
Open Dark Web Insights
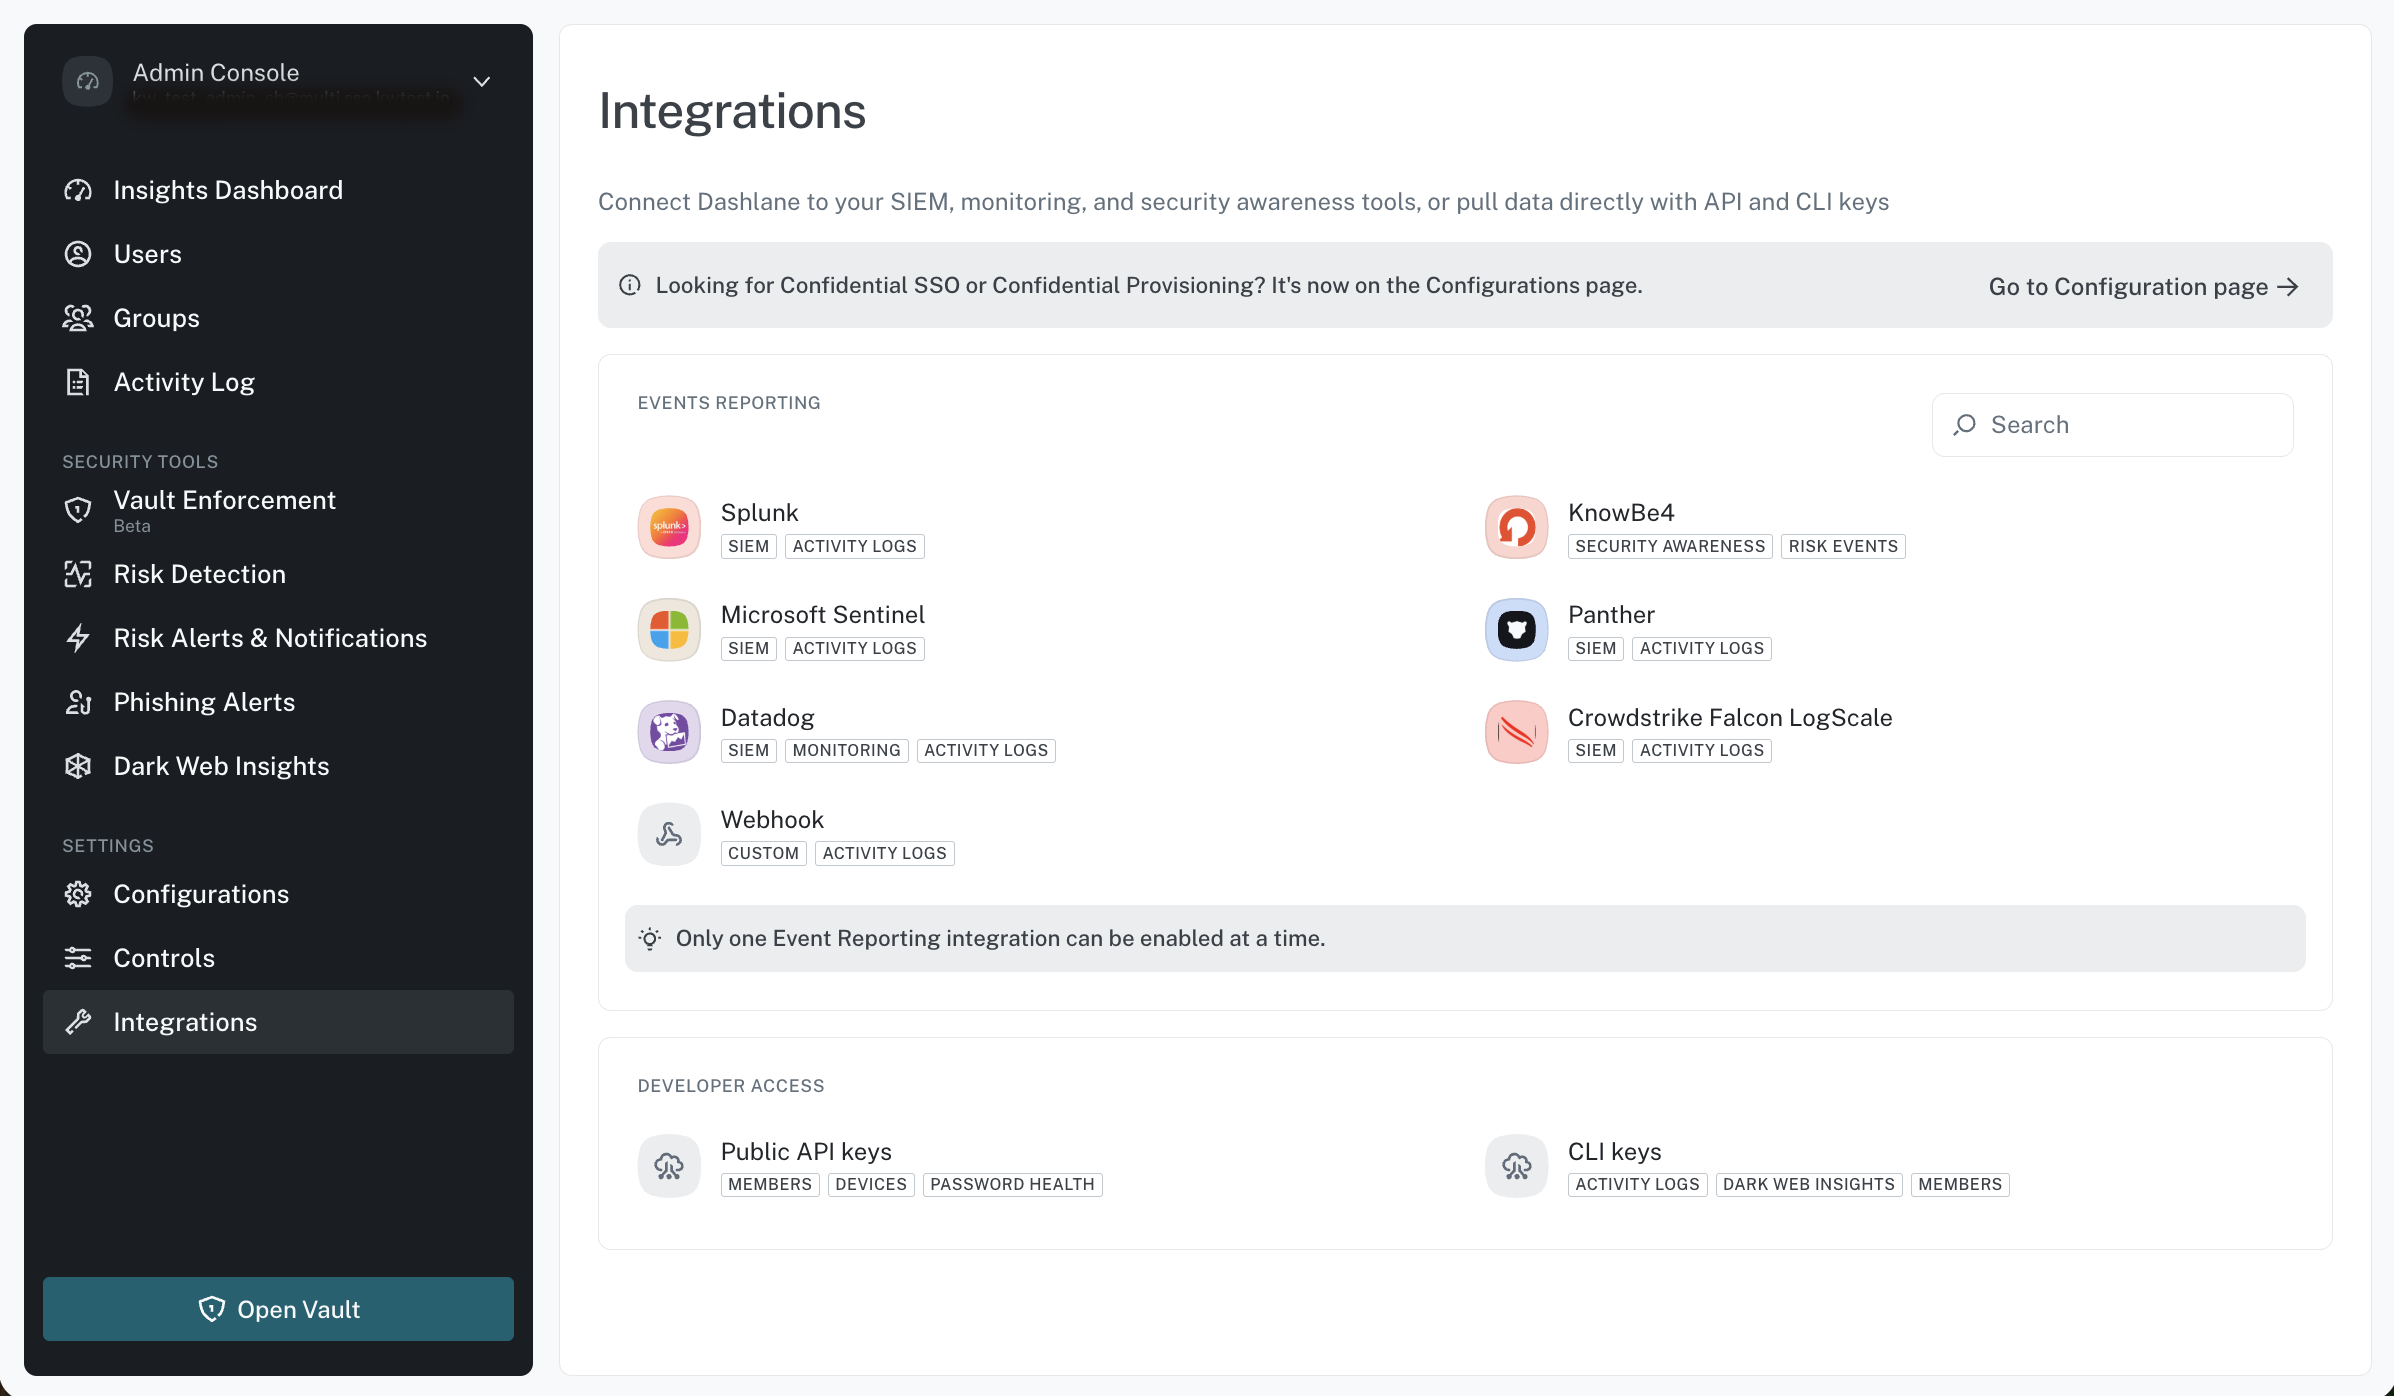pos(278,766)
